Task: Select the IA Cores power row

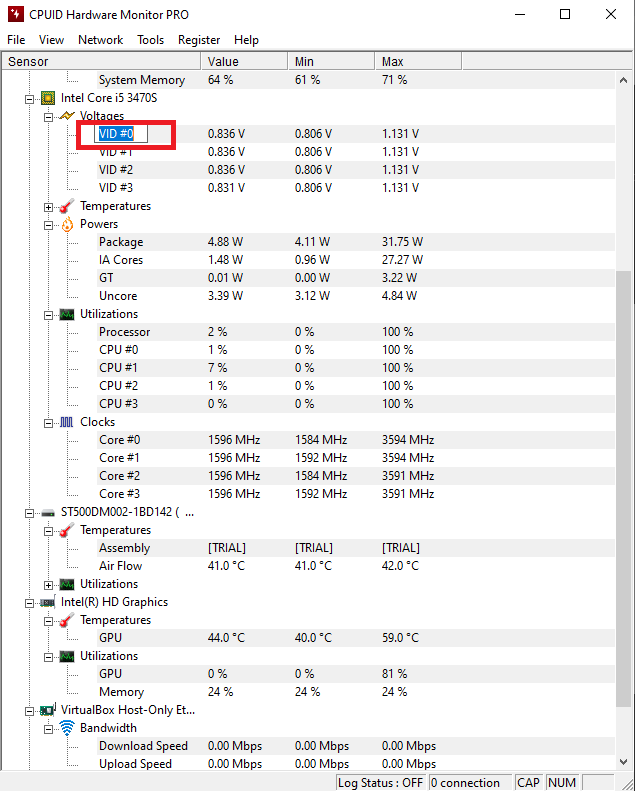Action: click(356, 260)
